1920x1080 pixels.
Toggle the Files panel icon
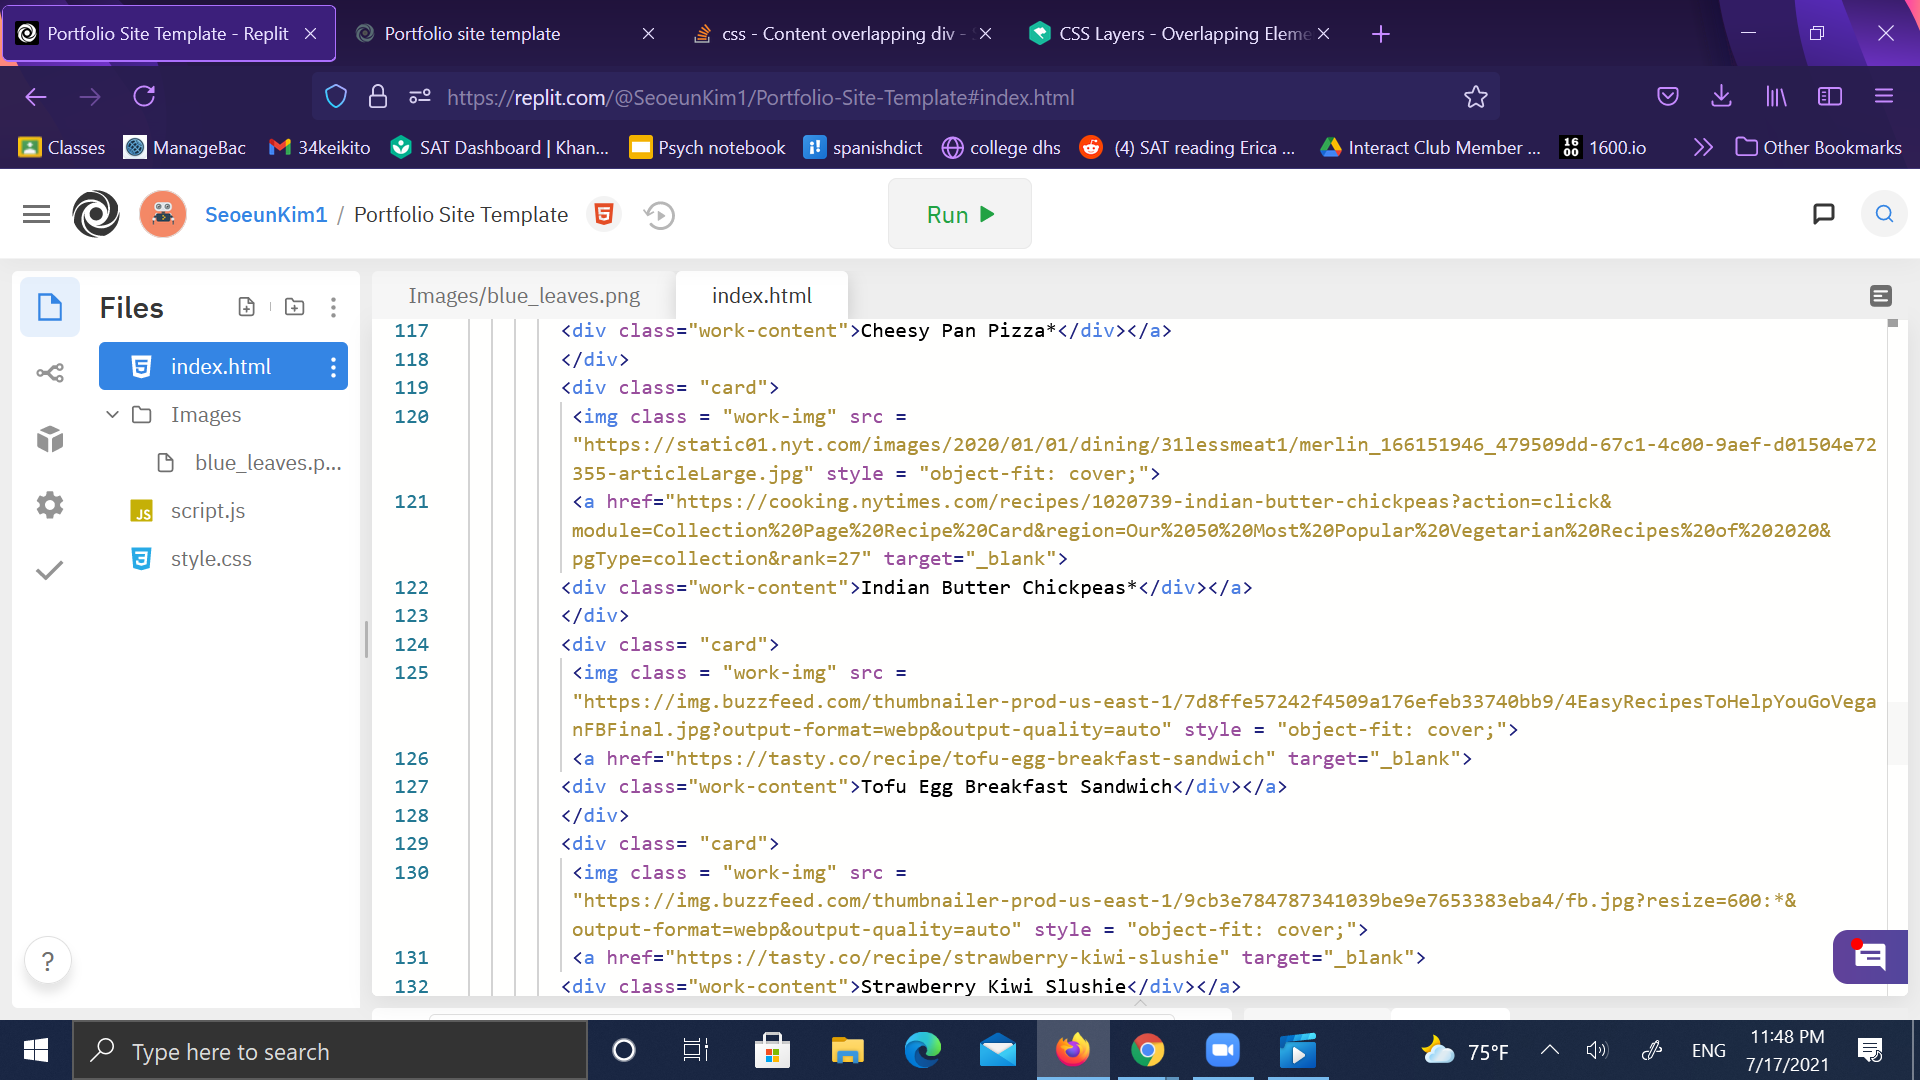click(50, 307)
